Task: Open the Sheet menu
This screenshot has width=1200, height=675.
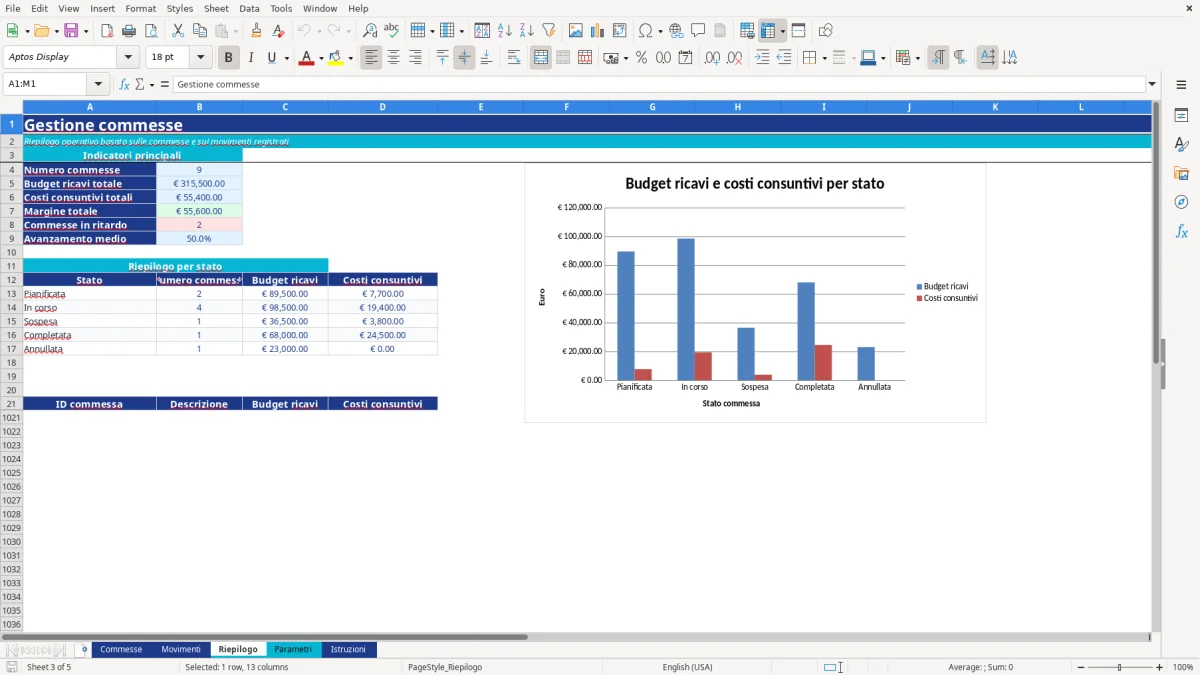Action: click(x=216, y=8)
